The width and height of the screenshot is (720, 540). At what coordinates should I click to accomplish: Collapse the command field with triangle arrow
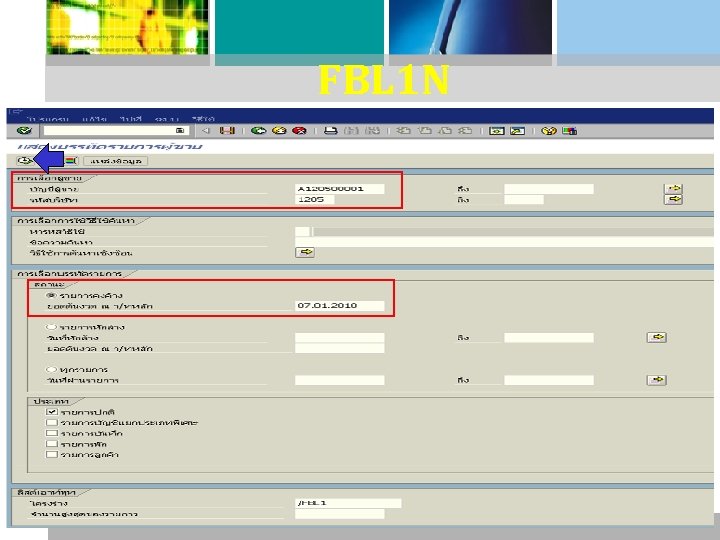(x=206, y=131)
